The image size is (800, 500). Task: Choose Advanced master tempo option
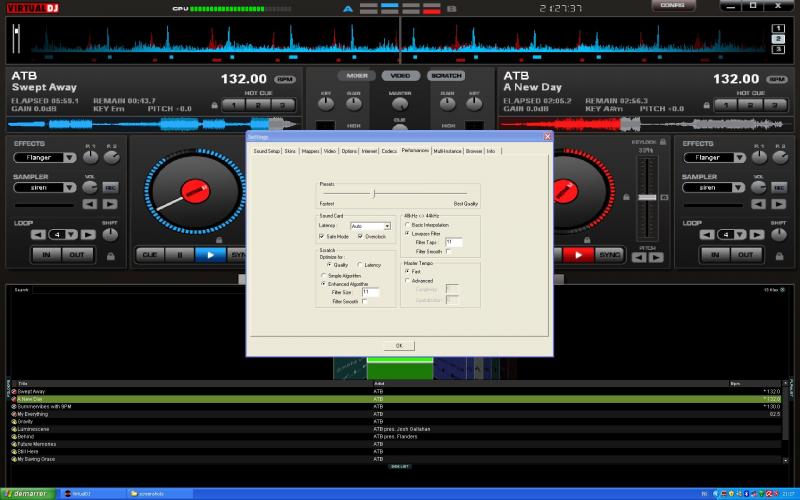click(x=407, y=281)
